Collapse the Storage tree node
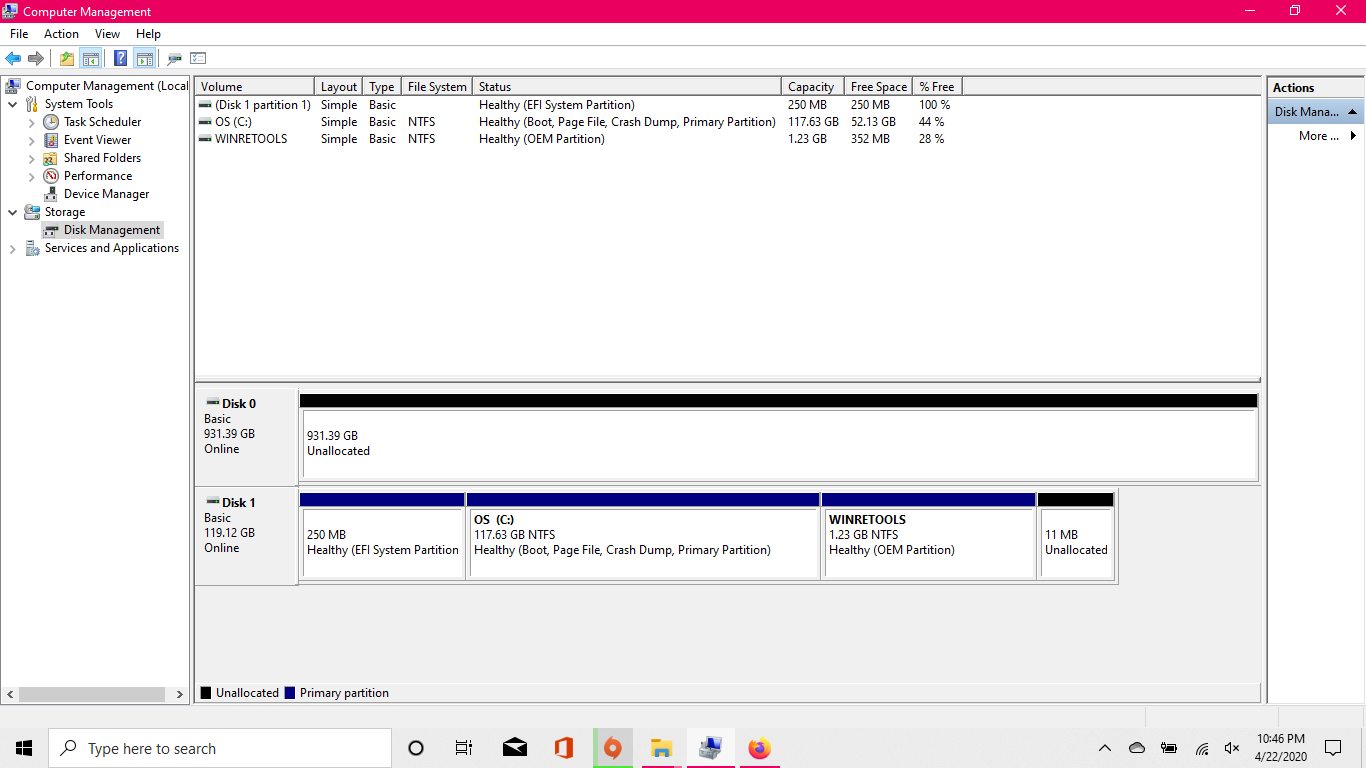The image size is (1366, 768). click(12, 212)
